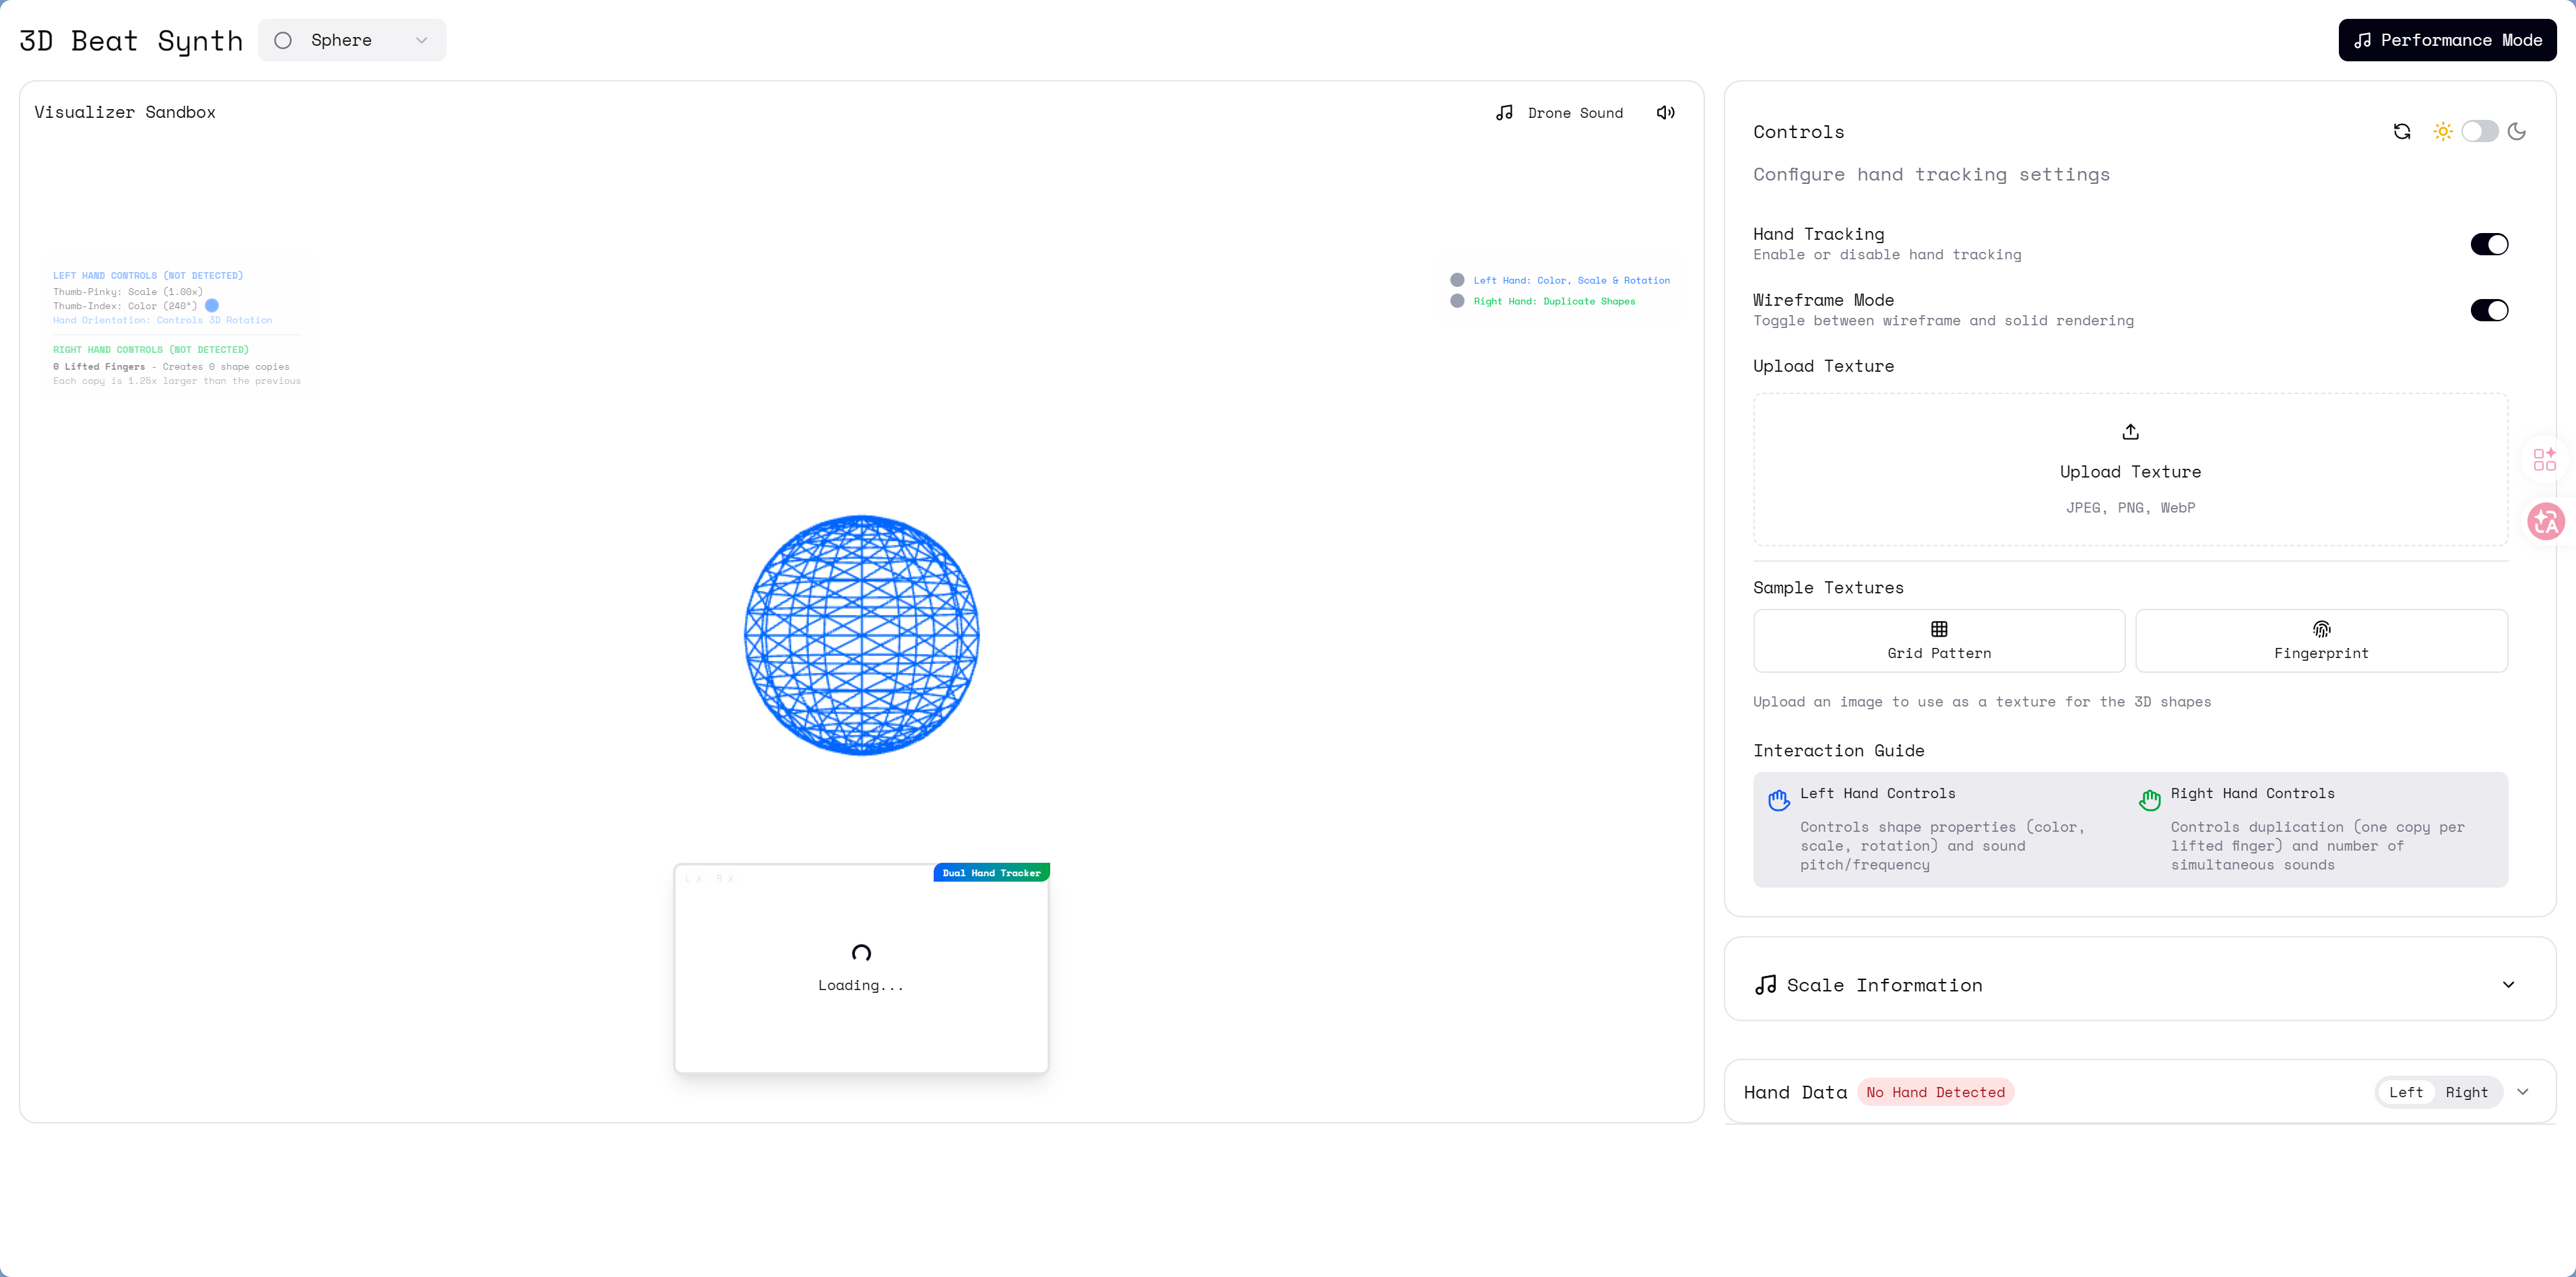Enter Performance Mode
This screenshot has height=1277, width=2576.
coord(2446,40)
